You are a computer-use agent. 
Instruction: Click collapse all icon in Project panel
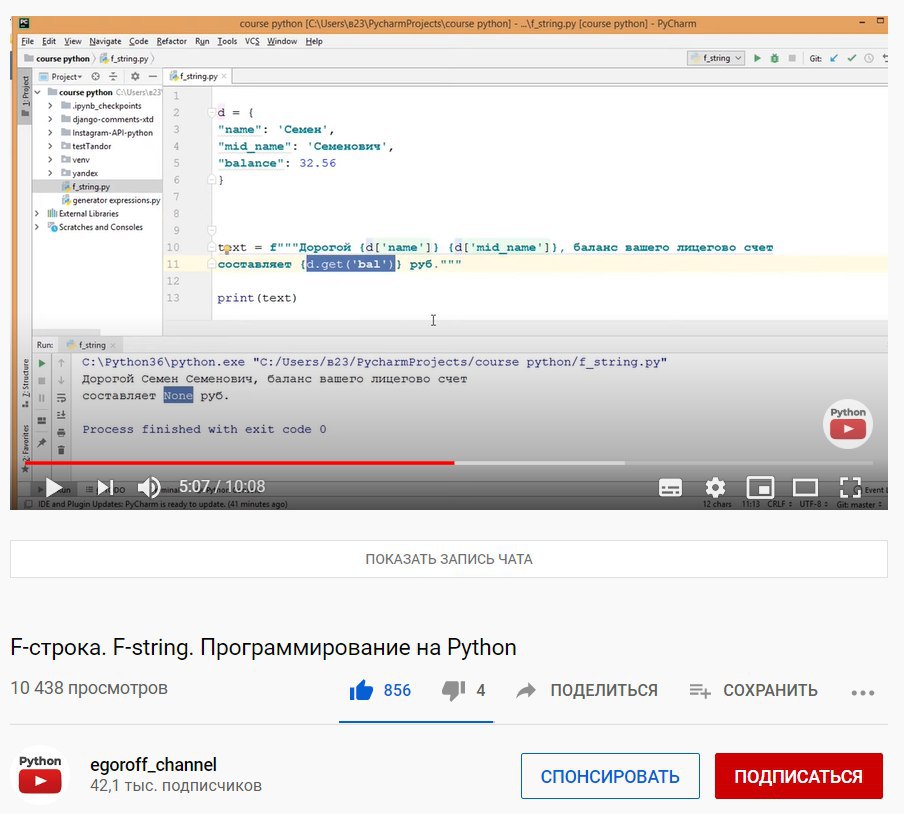tap(113, 77)
